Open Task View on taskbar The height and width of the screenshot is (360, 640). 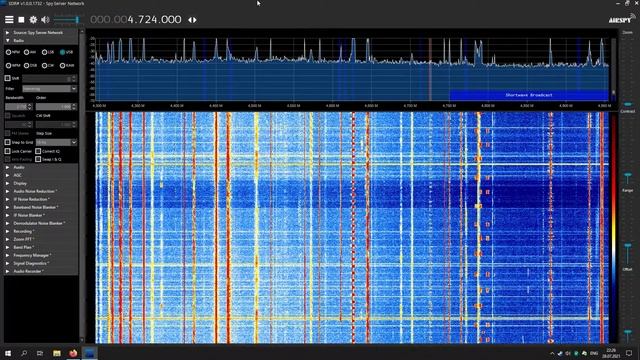click(40, 353)
